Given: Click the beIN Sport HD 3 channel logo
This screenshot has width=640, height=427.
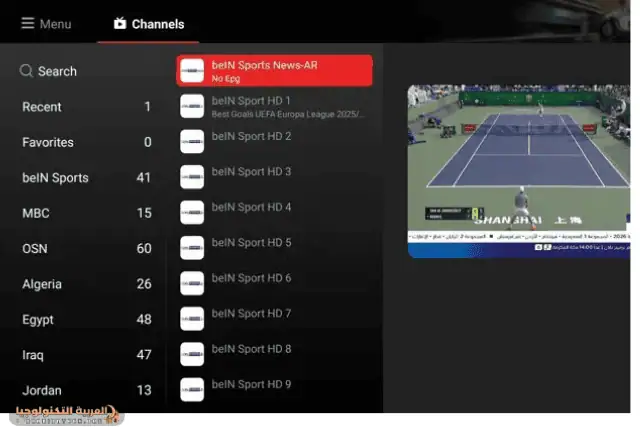Looking at the screenshot, I should pos(192,177).
